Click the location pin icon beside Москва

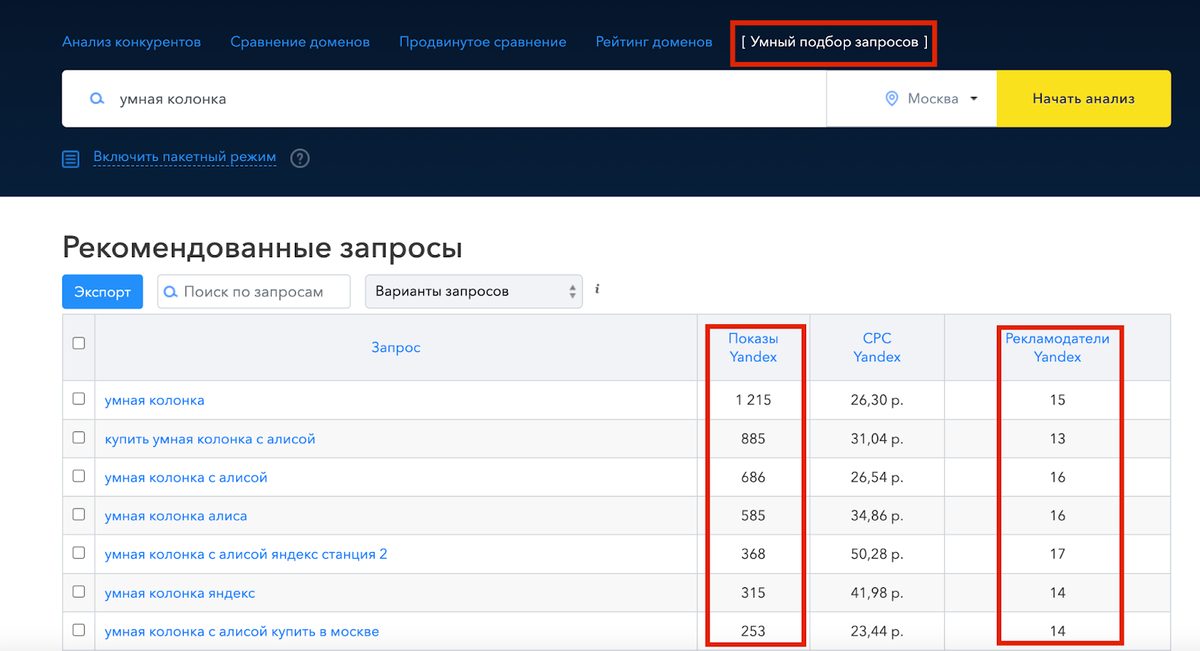[892, 99]
